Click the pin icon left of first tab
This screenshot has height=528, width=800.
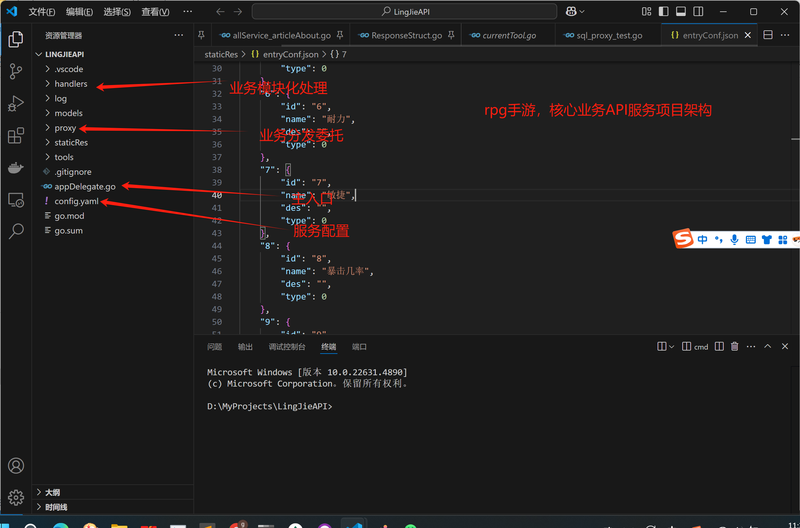coord(202,35)
